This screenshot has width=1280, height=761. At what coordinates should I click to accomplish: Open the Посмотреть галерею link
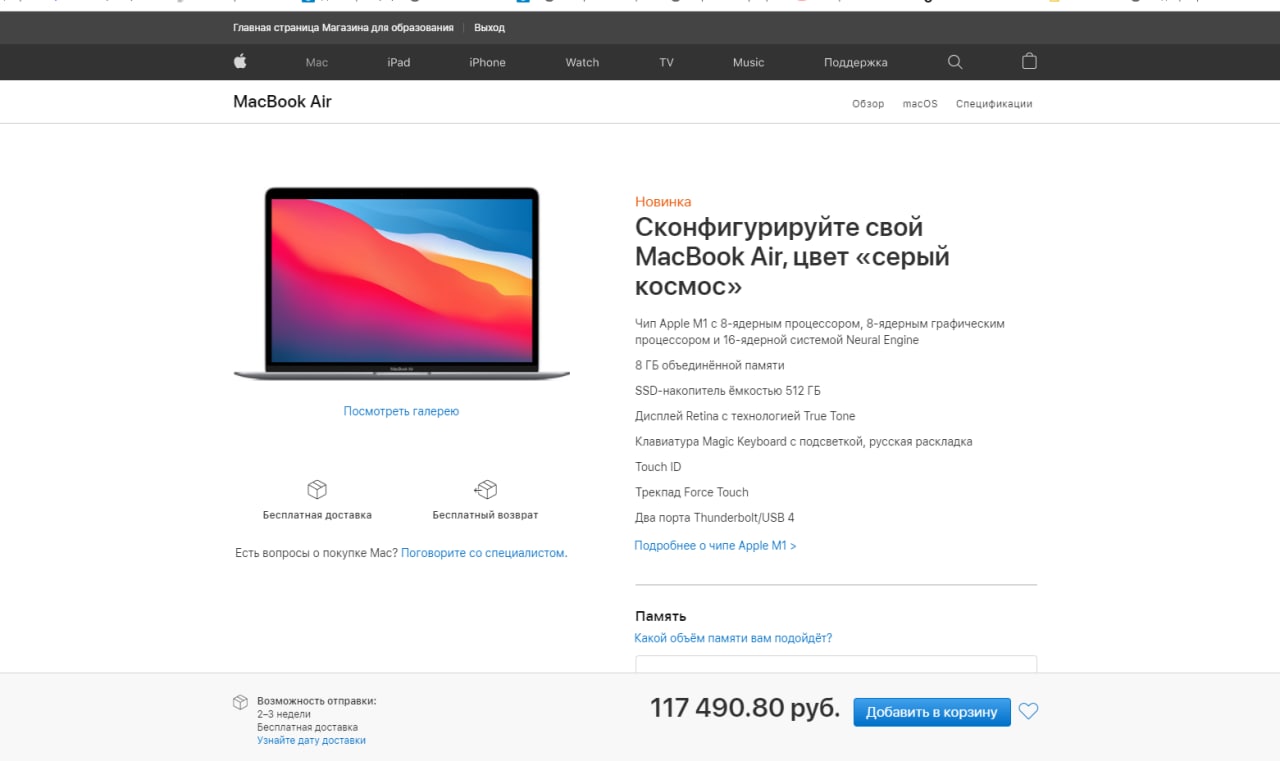click(401, 411)
